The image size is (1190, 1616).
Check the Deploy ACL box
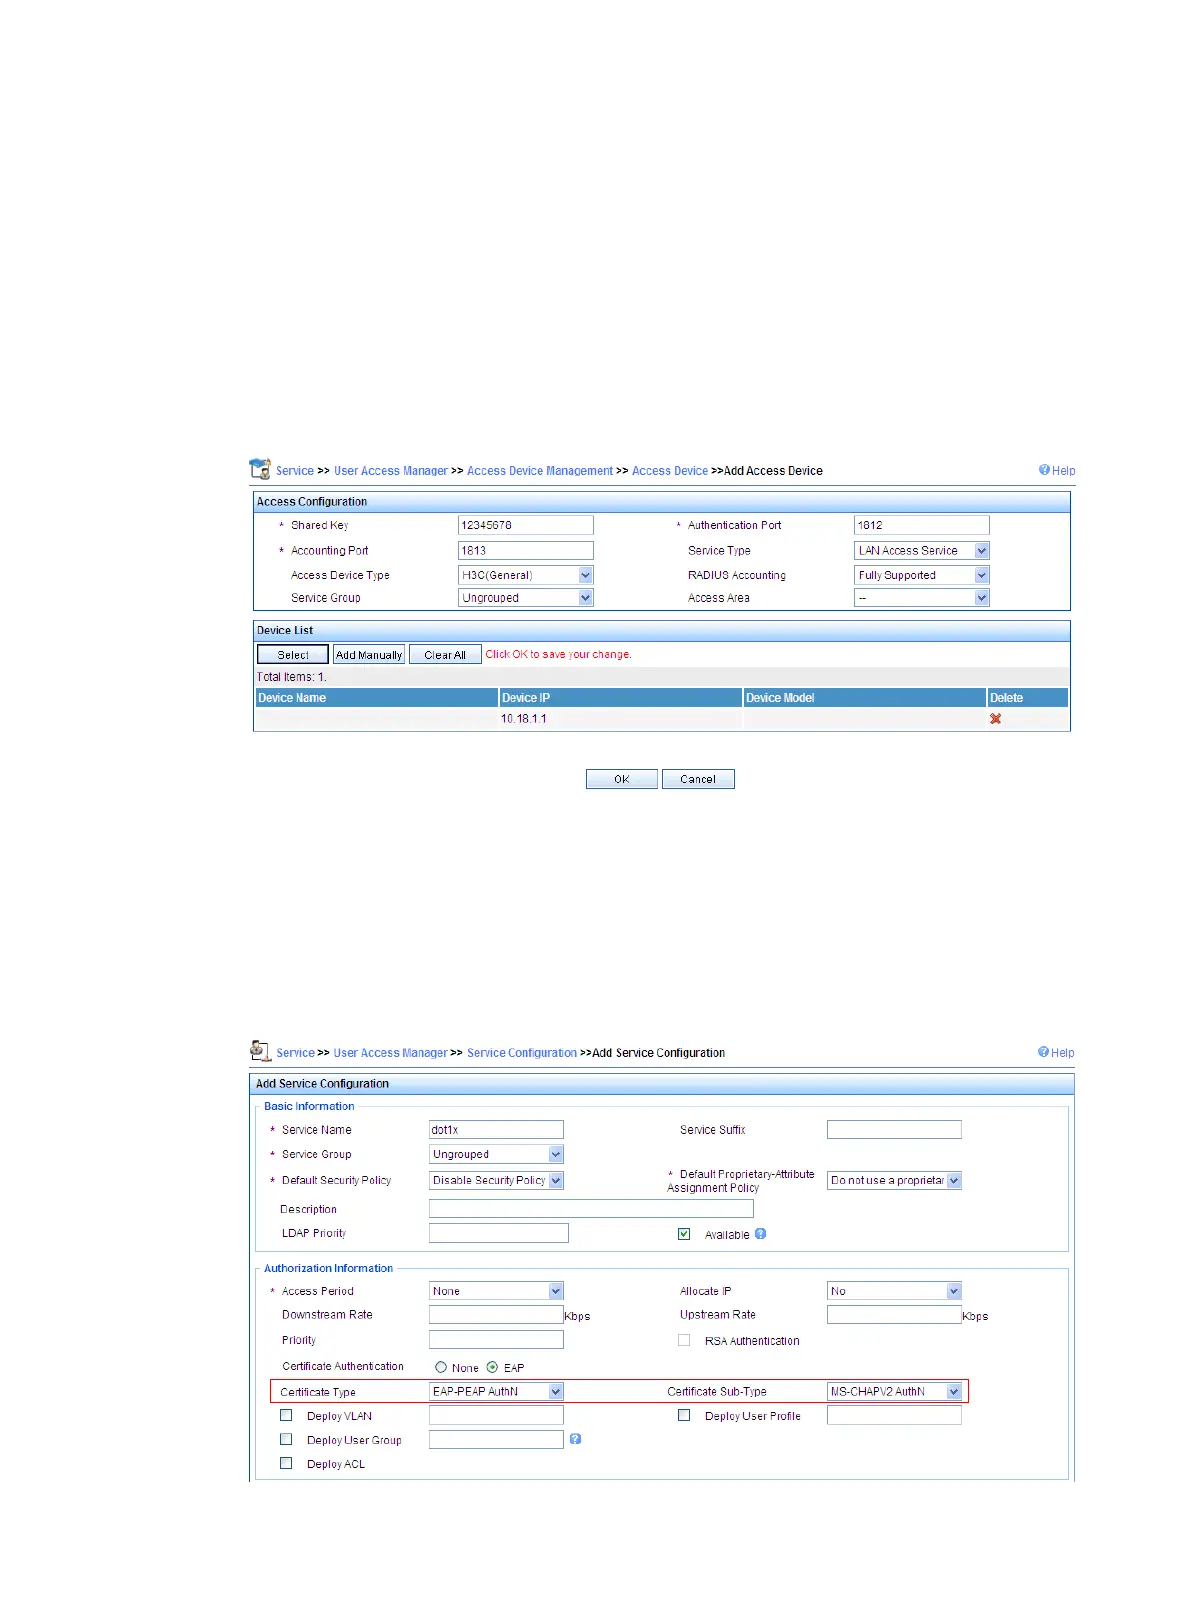[x=286, y=1463]
